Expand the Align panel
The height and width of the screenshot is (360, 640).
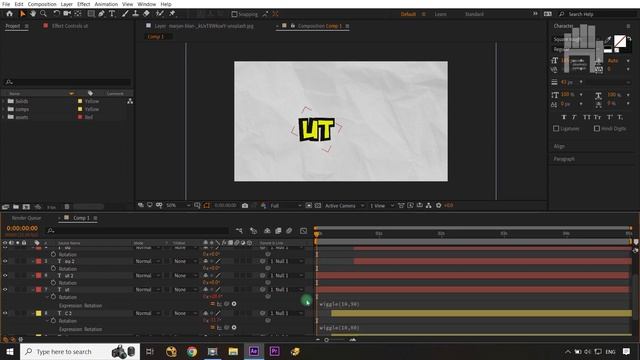(x=559, y=146)
